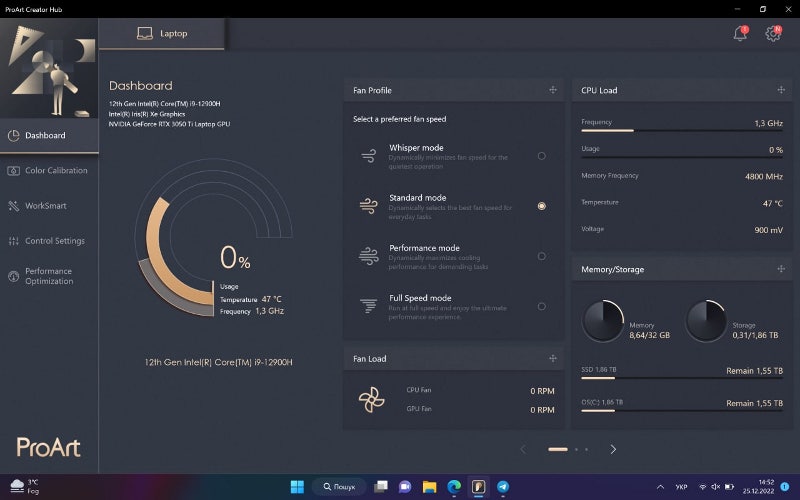The height and width of the screenshot is (500, 800).
Task: Open the settings gear icon
Action: [x=773, y=34]
